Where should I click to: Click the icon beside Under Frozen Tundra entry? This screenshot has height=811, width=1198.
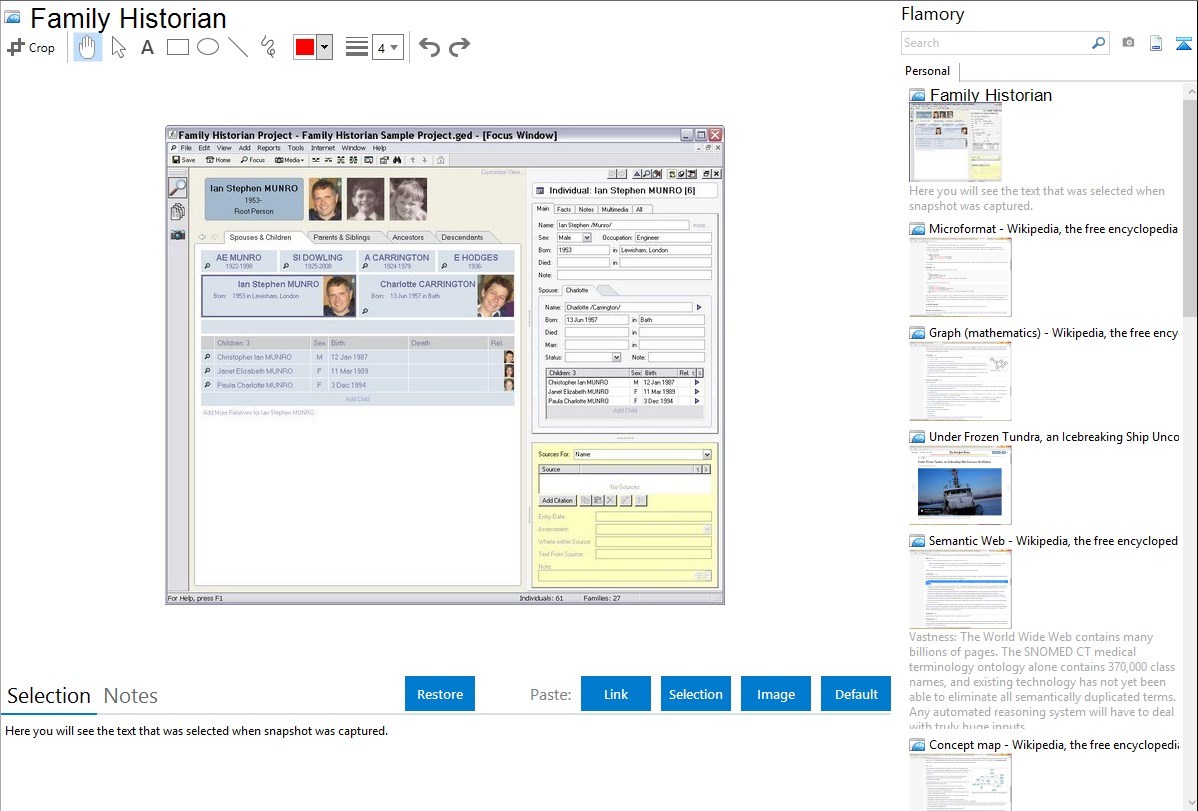click(x=917, y=437)
